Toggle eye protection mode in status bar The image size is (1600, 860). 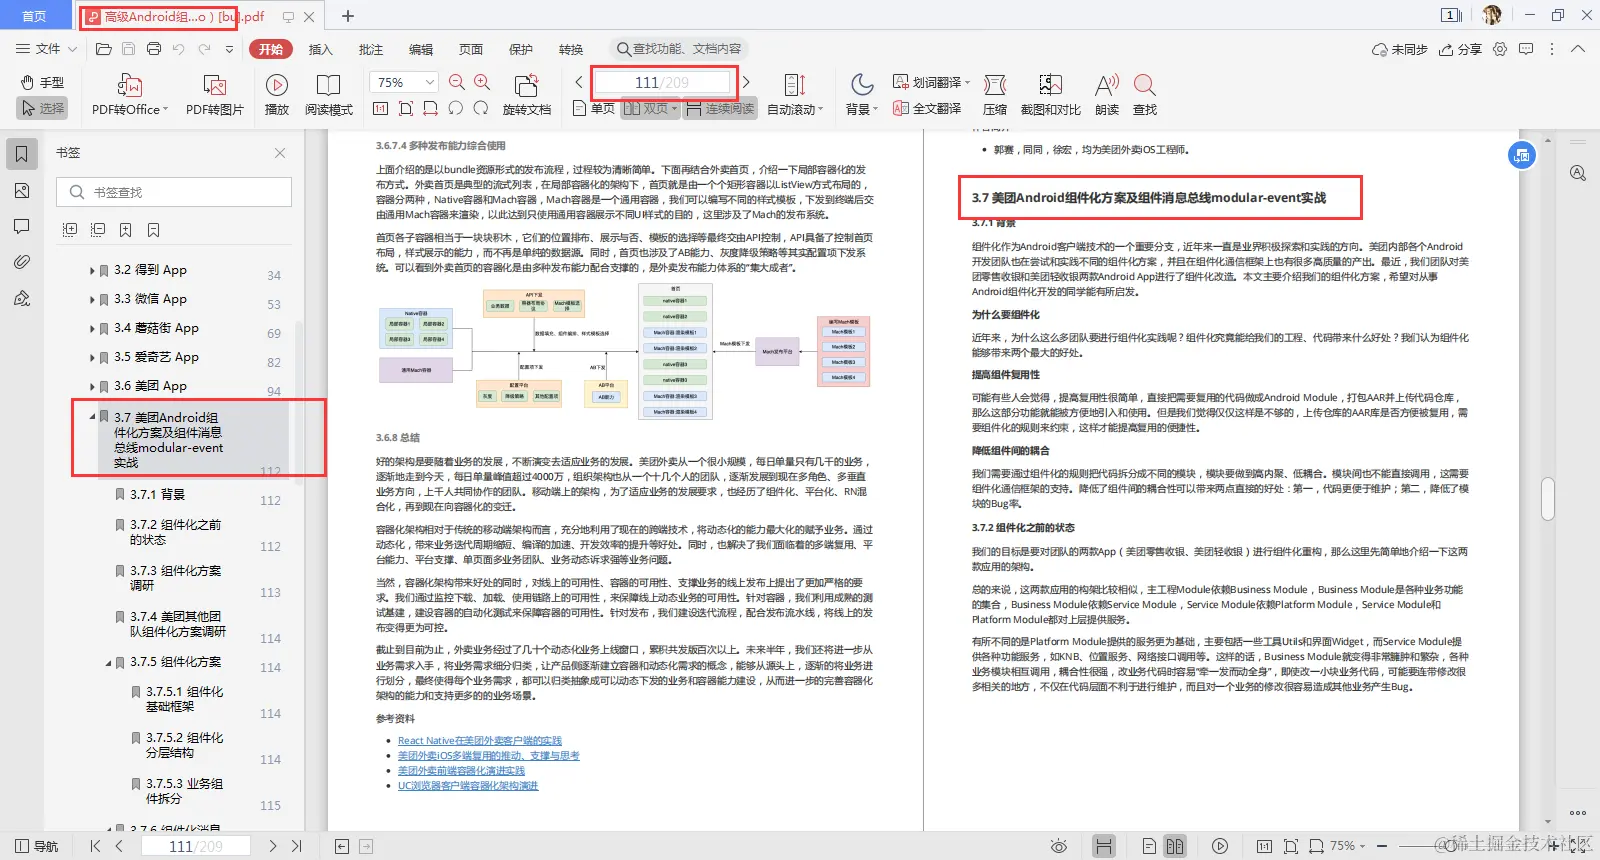[x=1059, y=846]
